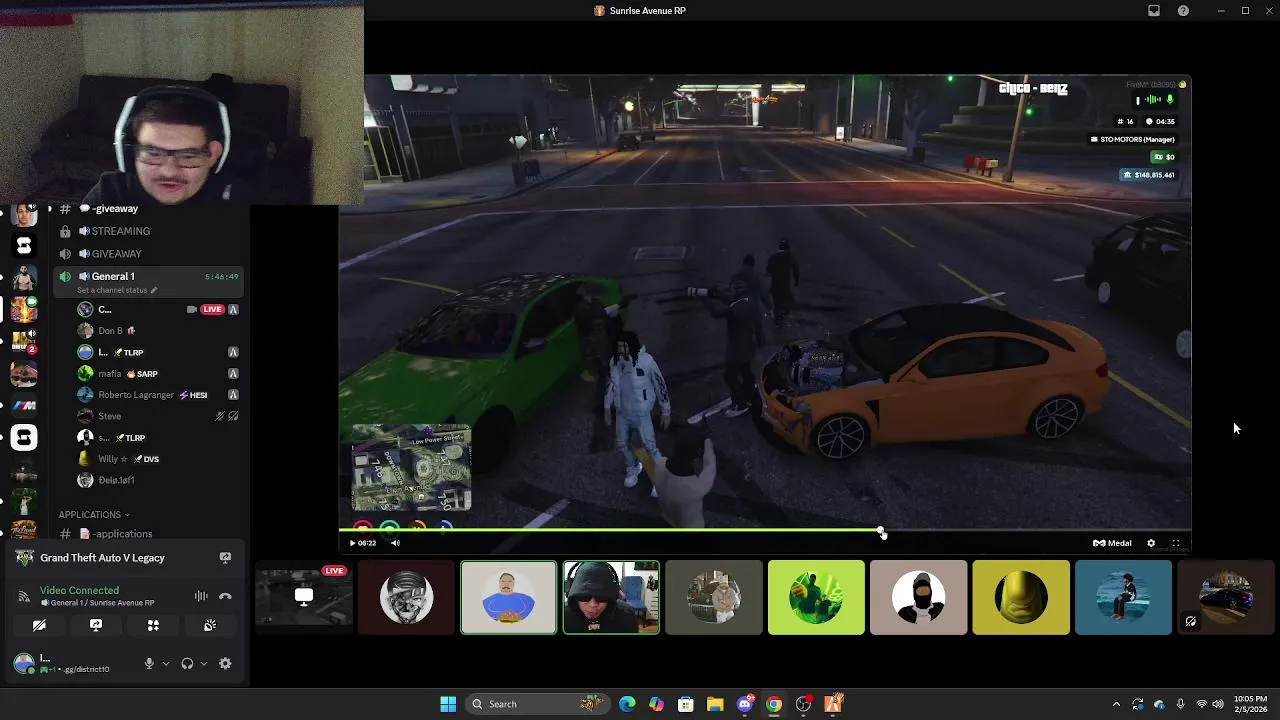Image resolution: width=1280 pixels, height=720 pixels.
Task: Click the Medal logo link in player
Action: (1112, 543)
